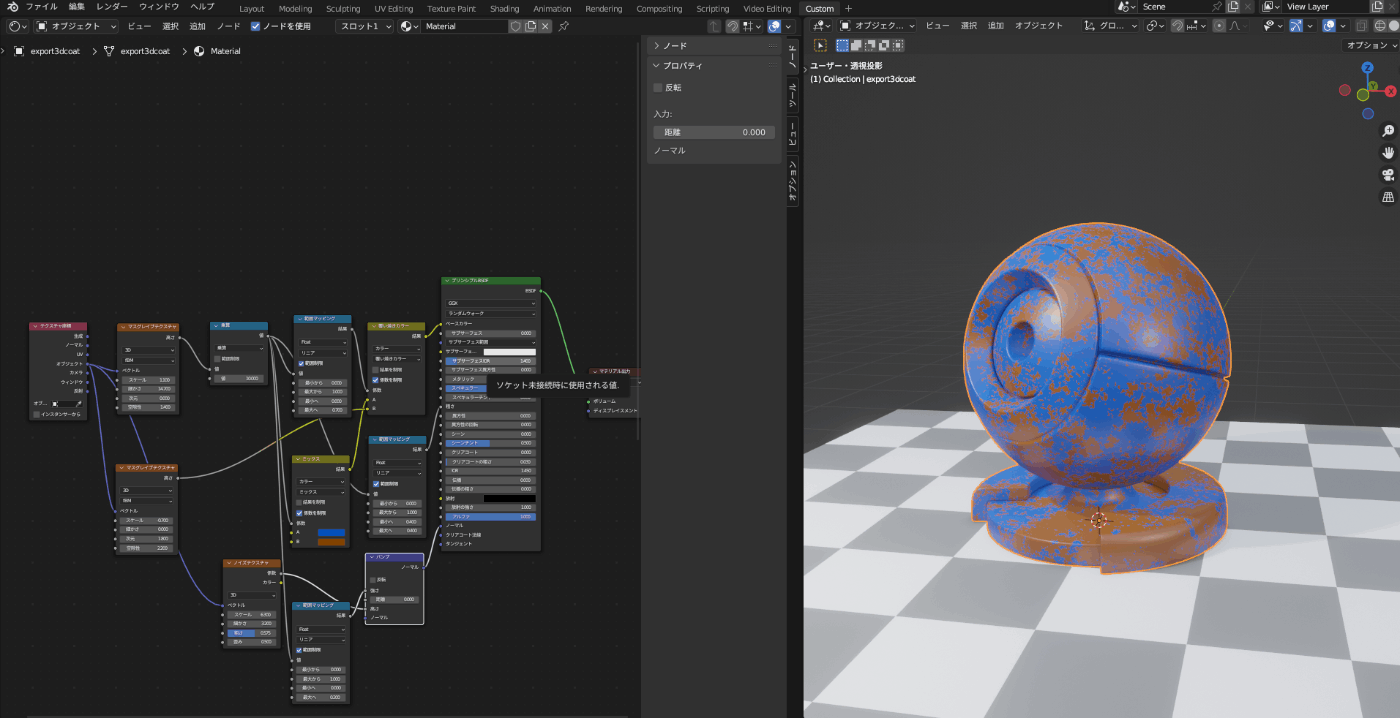This screenshot has width=1400, height=718.
Task: Click the pan hand viewport icon
Action: click(1388, 153)
